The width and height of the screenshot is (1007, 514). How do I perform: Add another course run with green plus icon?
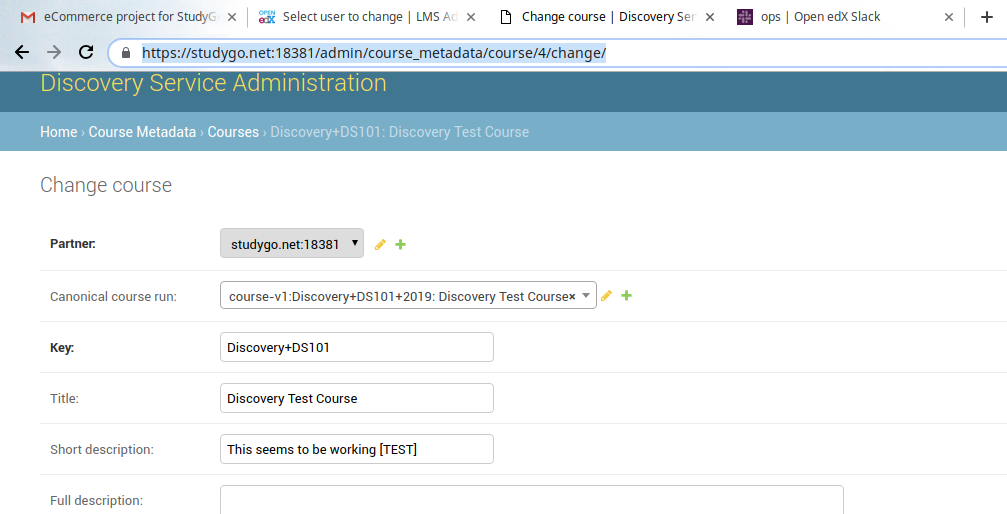(626, 296)
